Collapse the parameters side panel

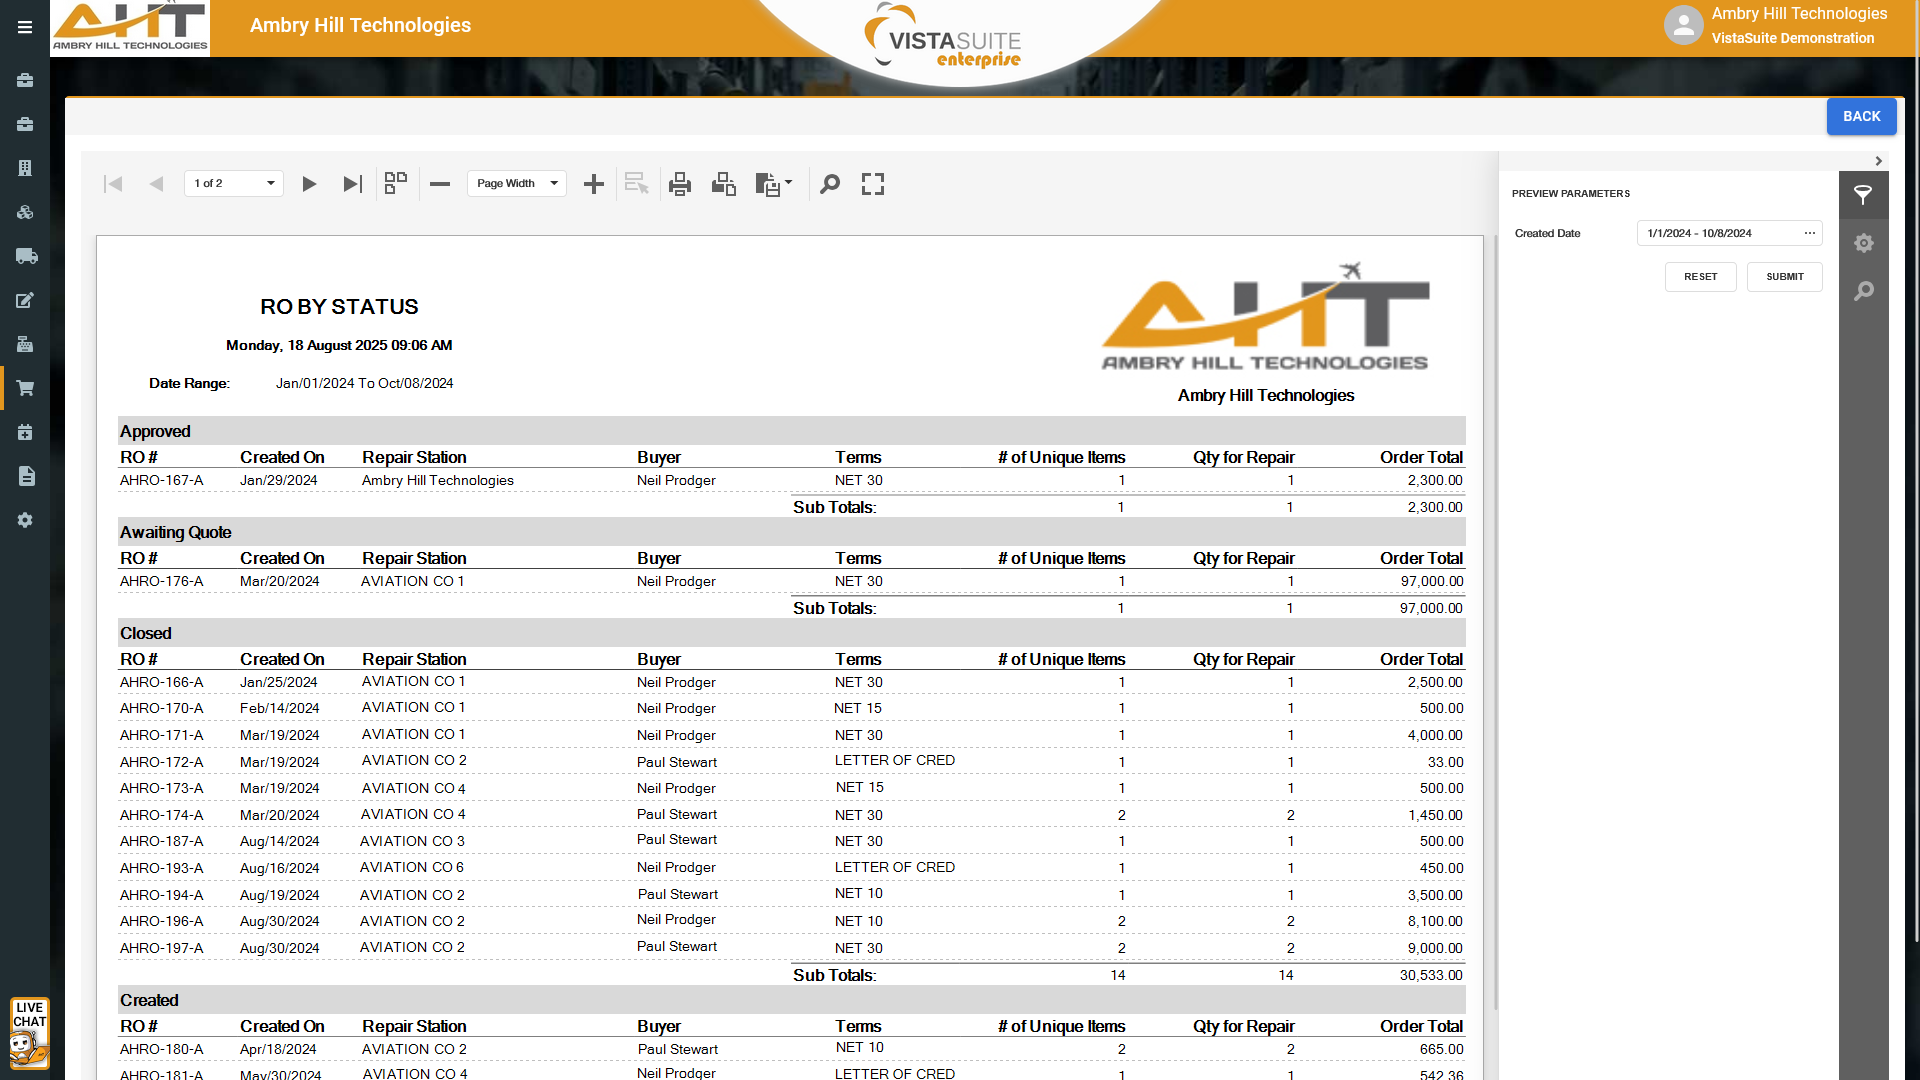tap(1878, 161)
